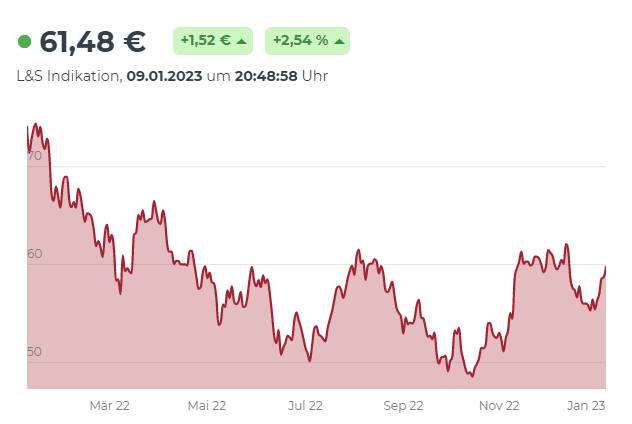This screenshot has height=424, width=632.
Task: Click the up arrow in the +2,54 % badge
Action: 340,42
